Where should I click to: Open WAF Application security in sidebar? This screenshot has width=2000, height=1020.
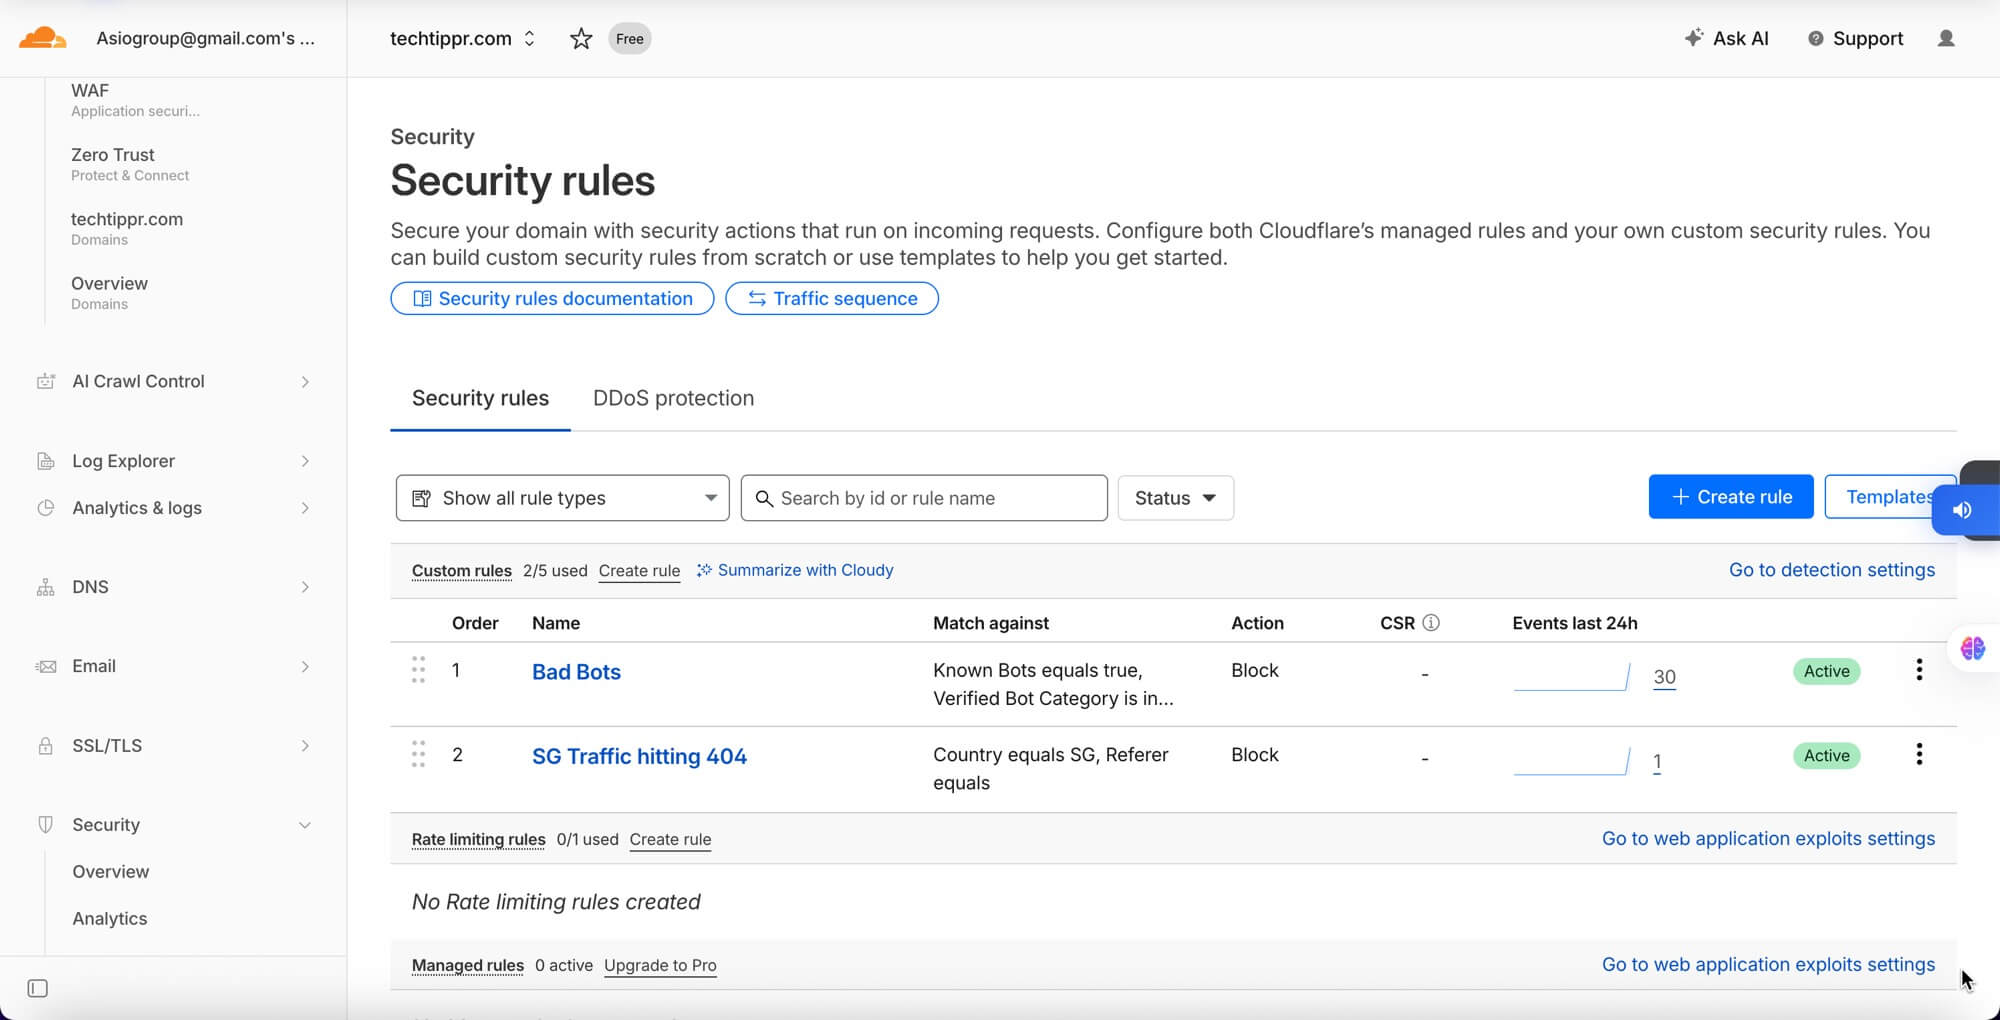click(135, 100)
